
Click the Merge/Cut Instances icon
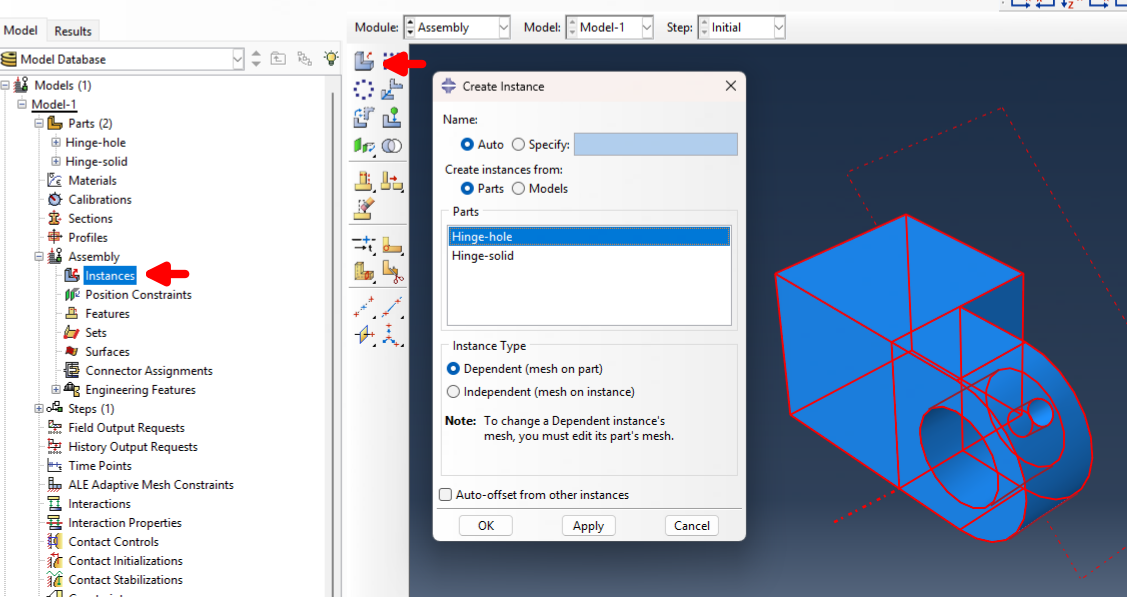tap(391, 146)
